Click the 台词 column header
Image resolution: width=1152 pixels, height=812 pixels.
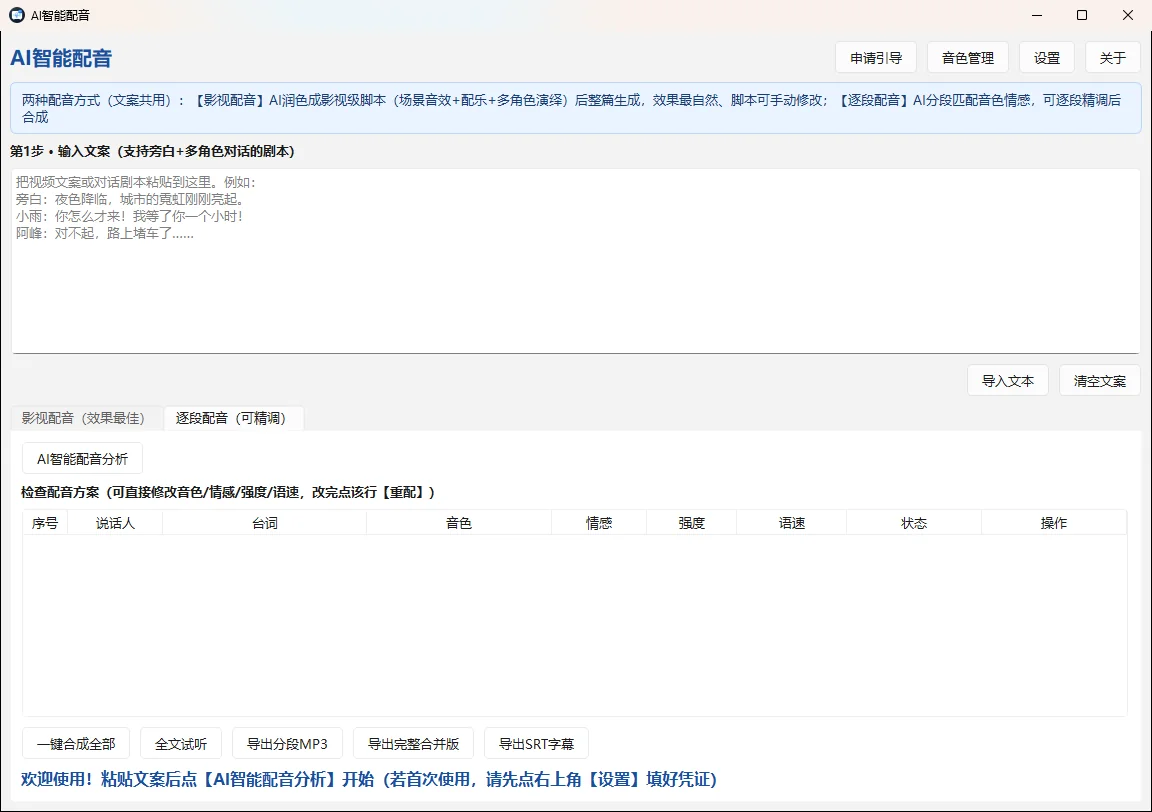[264, 522]
